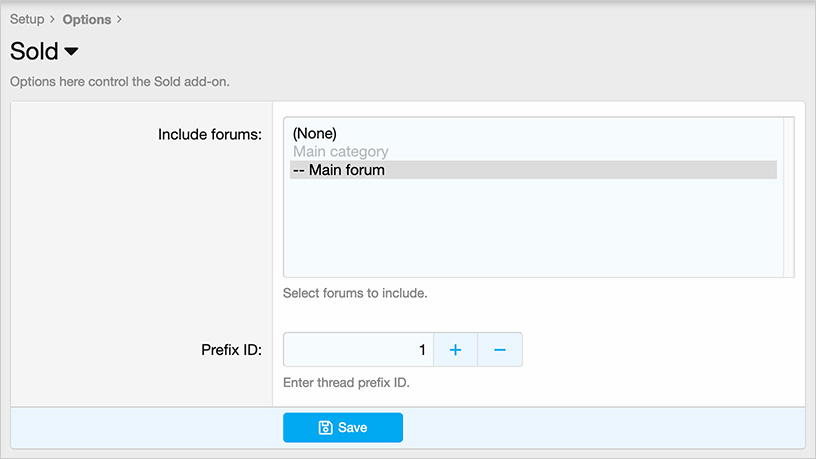Screen dimensions: 816x459
Task: Click the Include forums label
Action: pos(209,134)
